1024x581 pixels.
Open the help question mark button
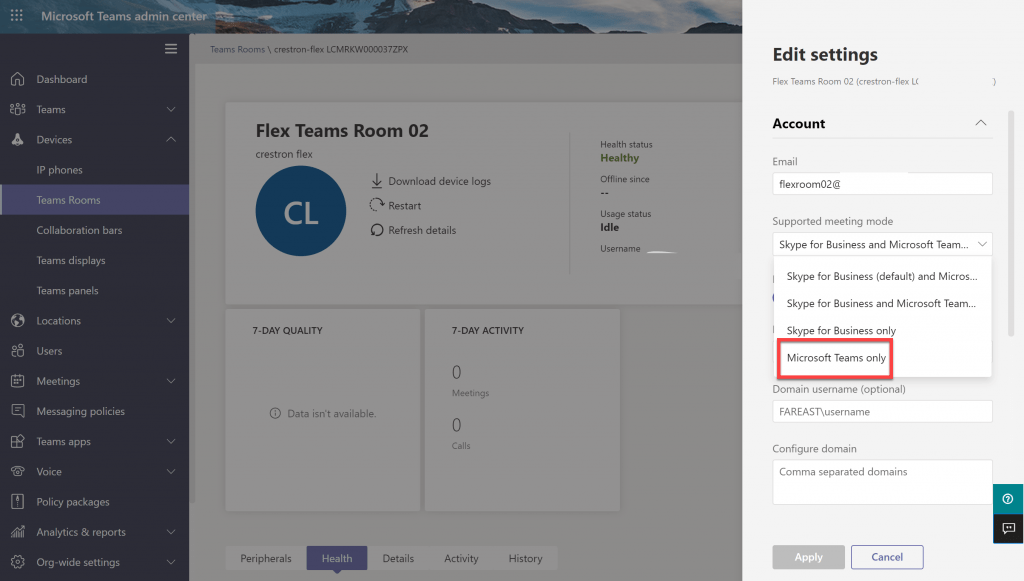click(1008, 499)
